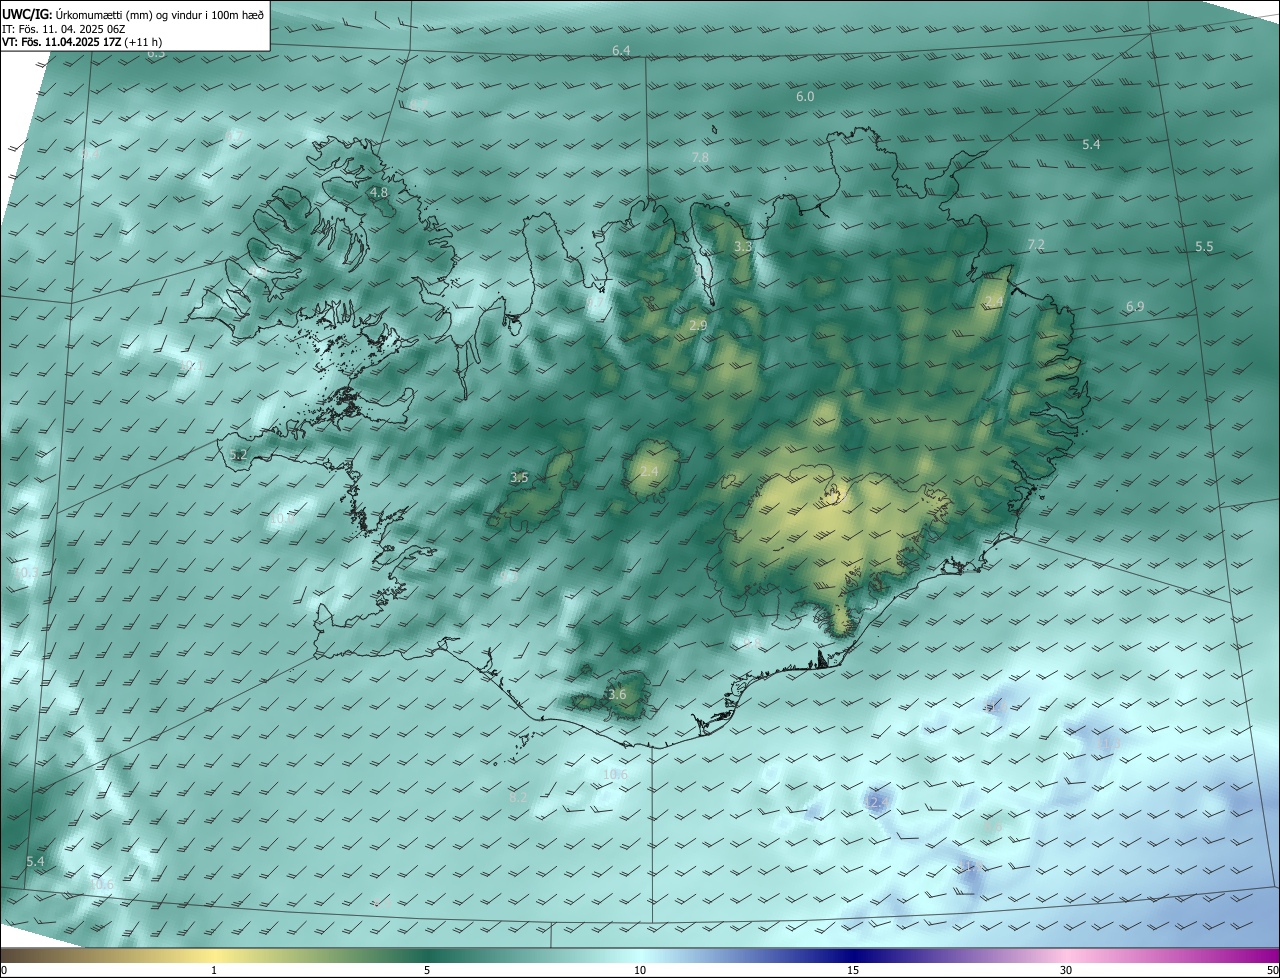The width and height of the screenshot is (1280, 978).
Task: Click the 2.9 value label on the map
Action: [x=699, y=325]
